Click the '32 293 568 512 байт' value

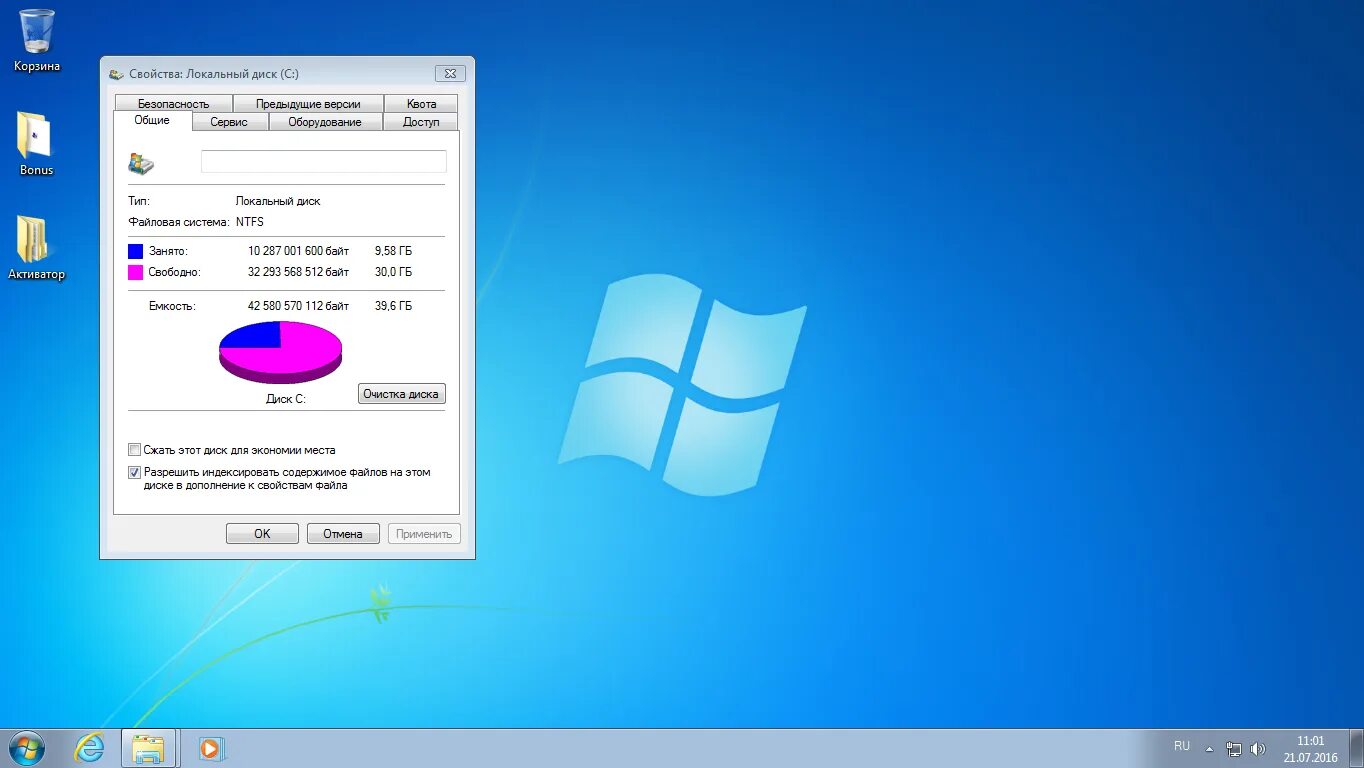pos(298,272)
